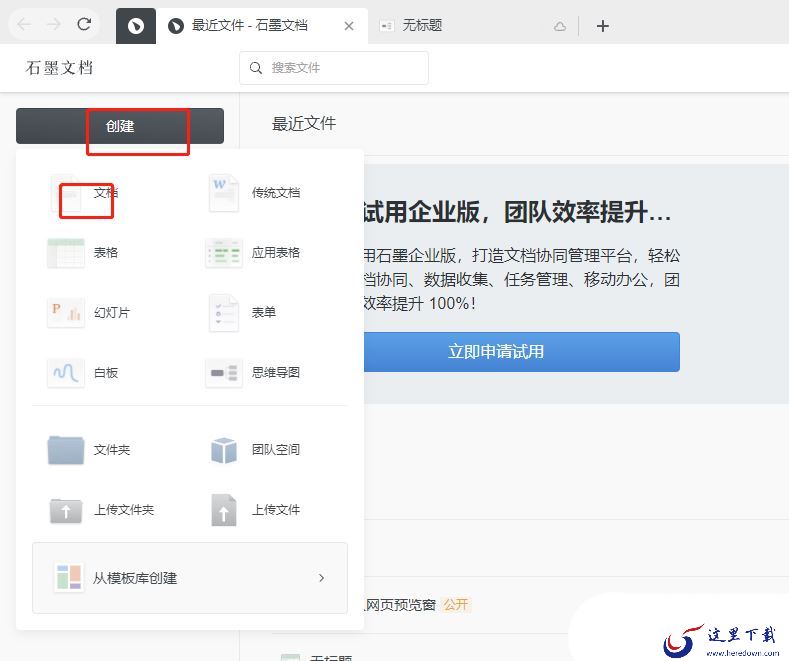This screenshot has width=789, height=661.
Task: Choose 传统文档 in the create menu
Action: 276,193
